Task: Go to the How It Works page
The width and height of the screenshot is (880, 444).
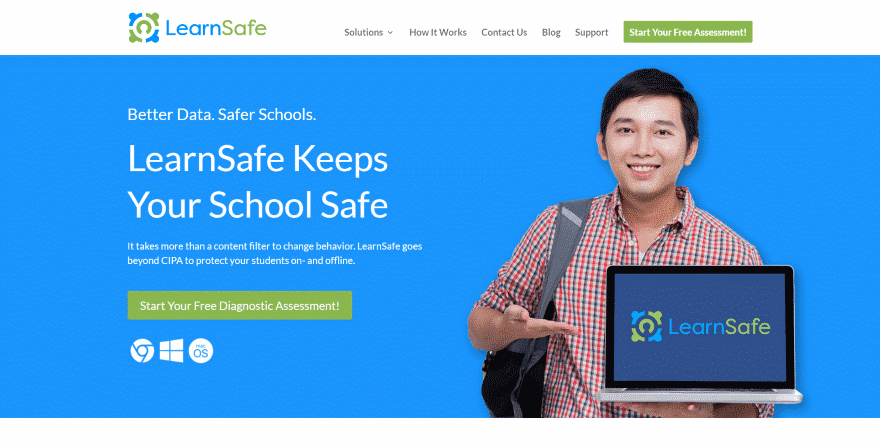Action: coord(438,33)
